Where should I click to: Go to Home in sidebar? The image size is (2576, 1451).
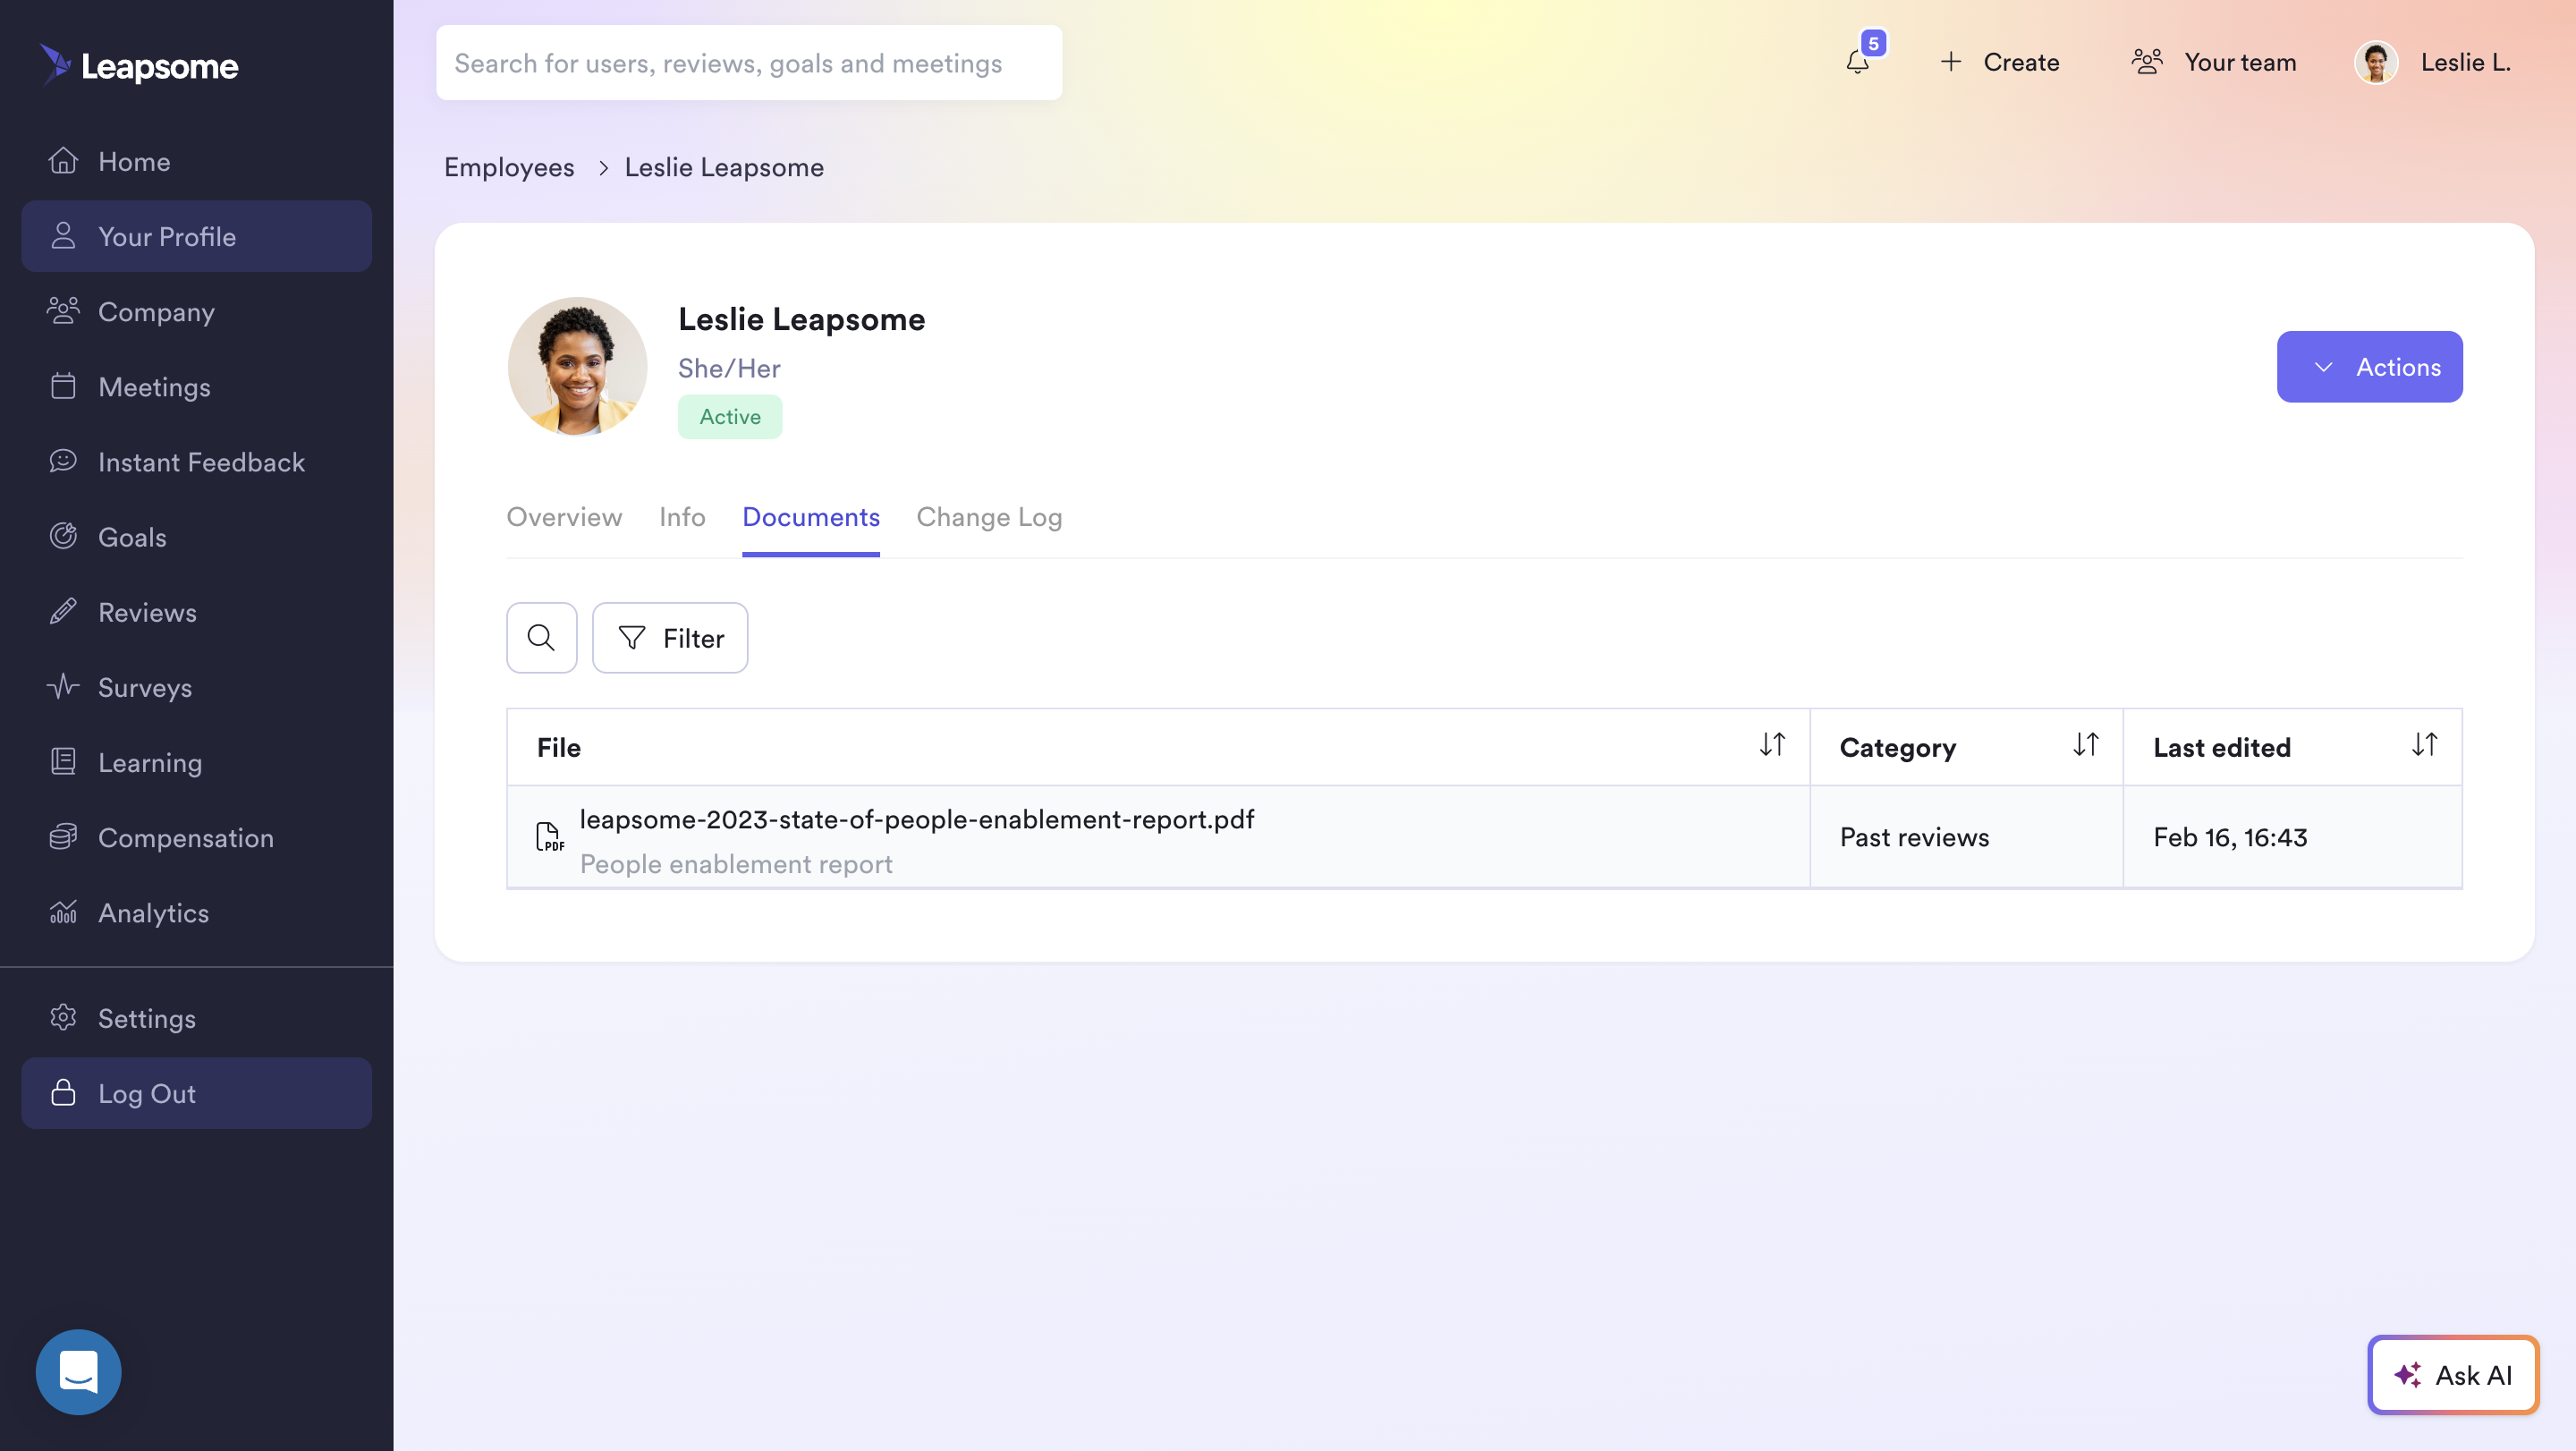pyautogui.click(x=197, y=161)
